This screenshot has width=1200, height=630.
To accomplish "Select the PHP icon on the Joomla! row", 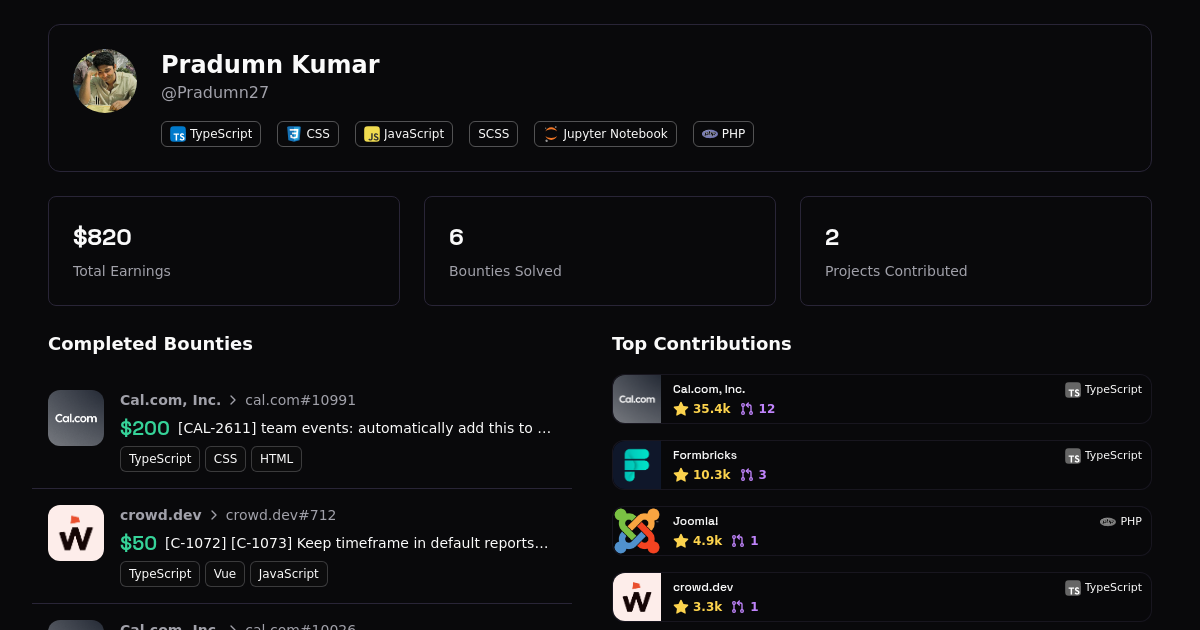I will pyautogui.click(x=1108, y=521).
